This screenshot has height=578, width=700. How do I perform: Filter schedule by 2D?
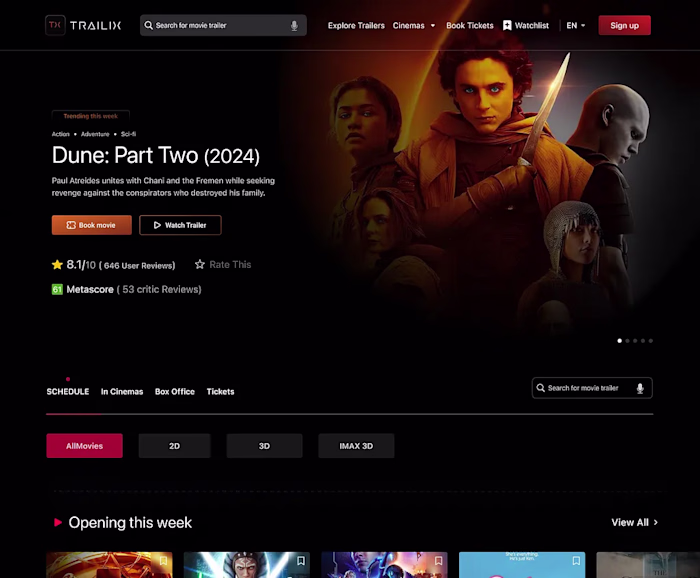(x=174, y=445)
